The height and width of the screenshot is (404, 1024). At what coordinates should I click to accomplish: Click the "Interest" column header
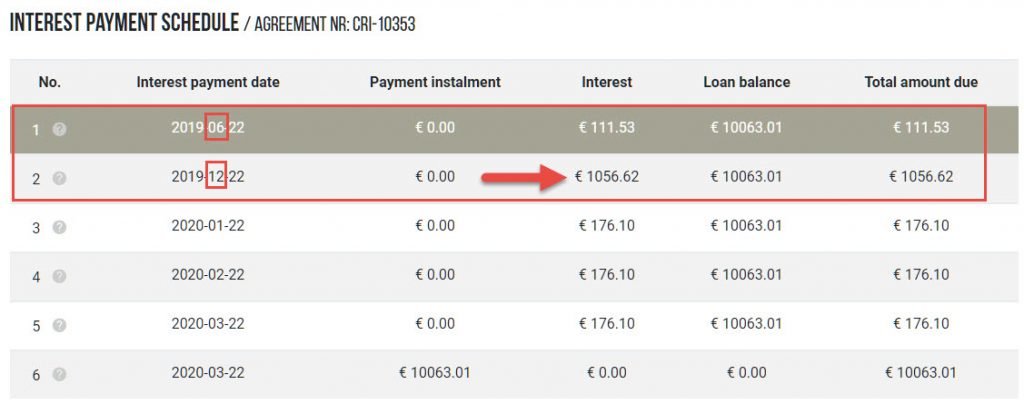[x=607, y=82]
